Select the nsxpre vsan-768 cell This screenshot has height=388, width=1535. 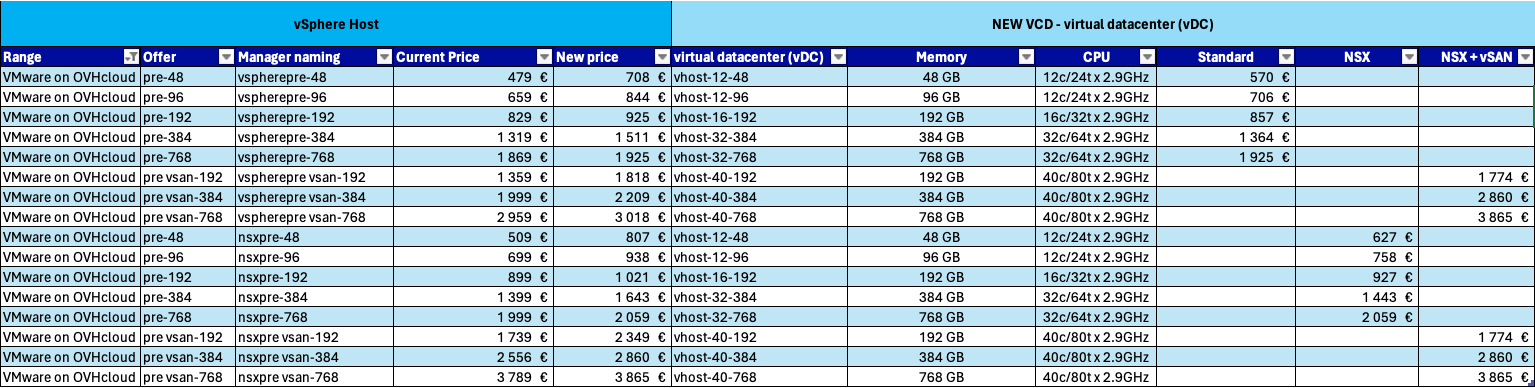click(x=314, y=377)
